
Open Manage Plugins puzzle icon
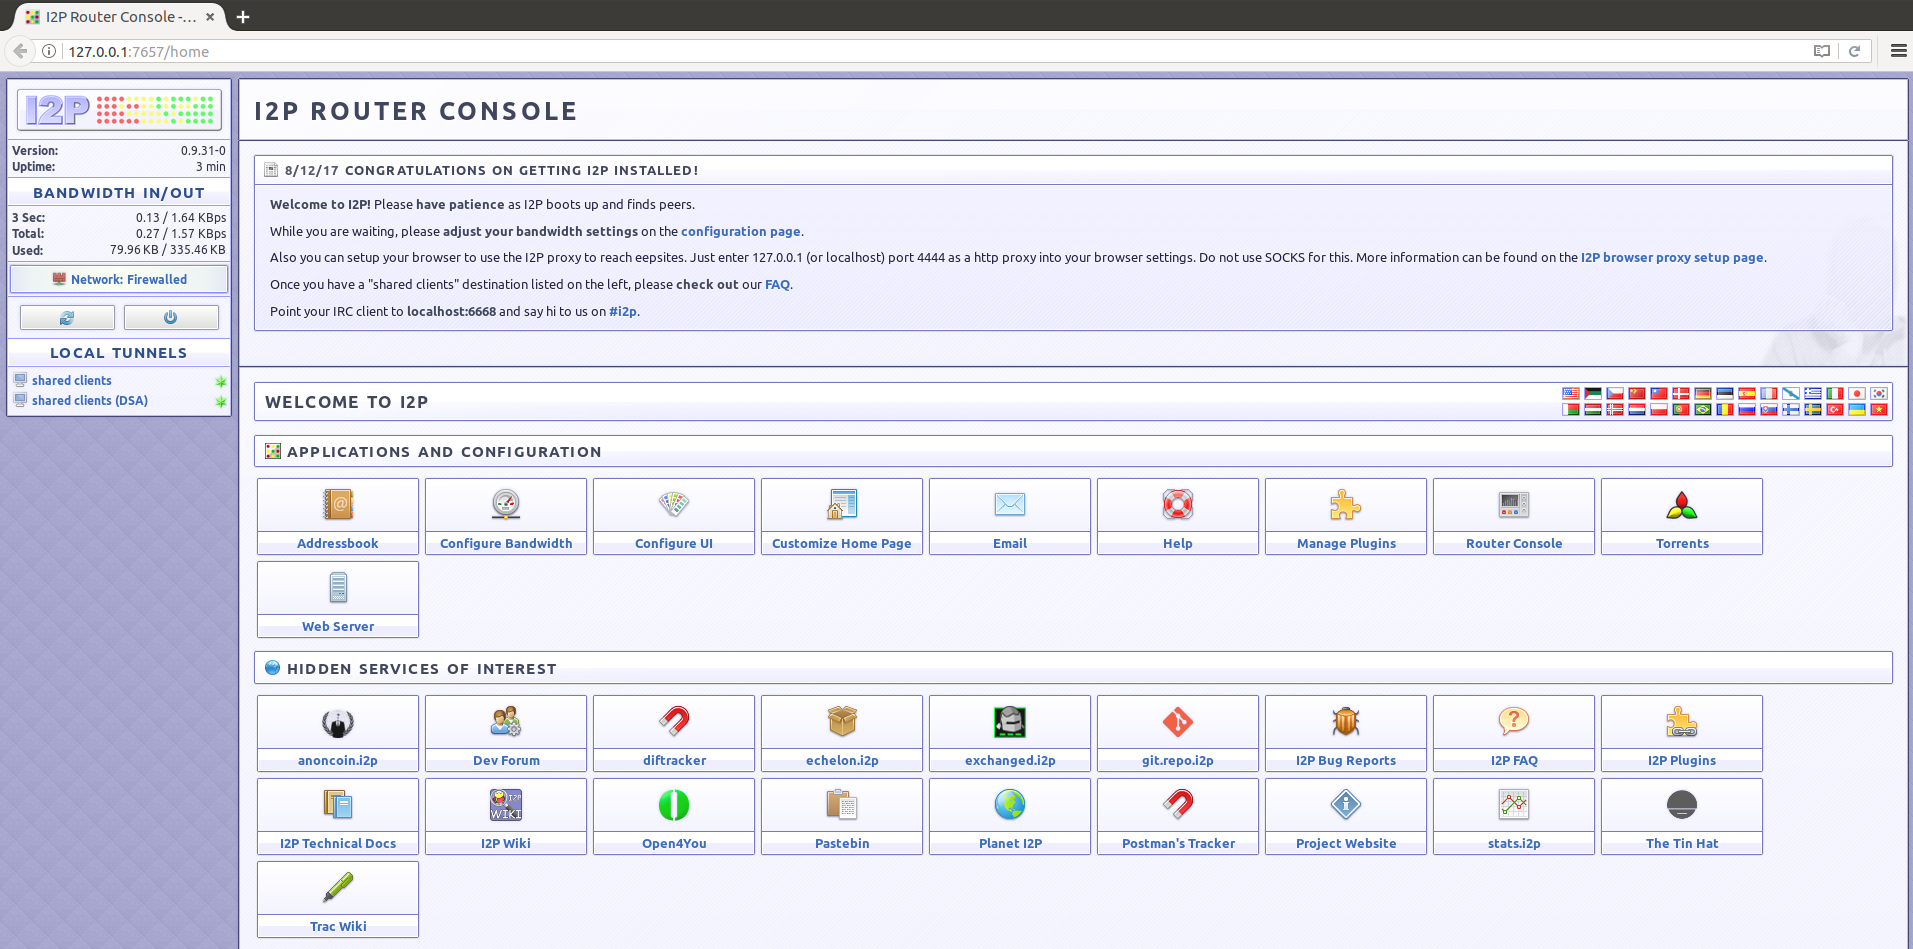[x=1345, y=505]
